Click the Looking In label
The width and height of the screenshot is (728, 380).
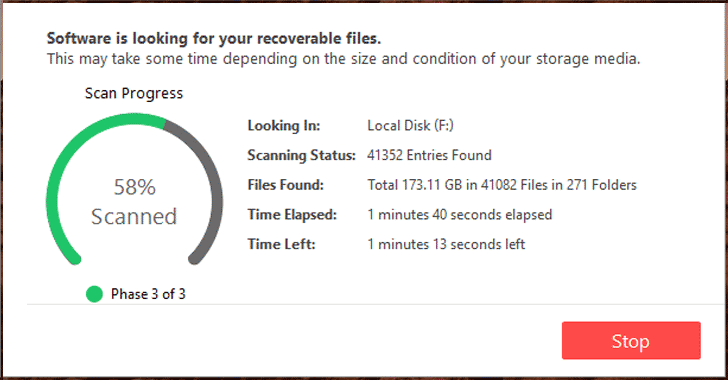point(284,125)
